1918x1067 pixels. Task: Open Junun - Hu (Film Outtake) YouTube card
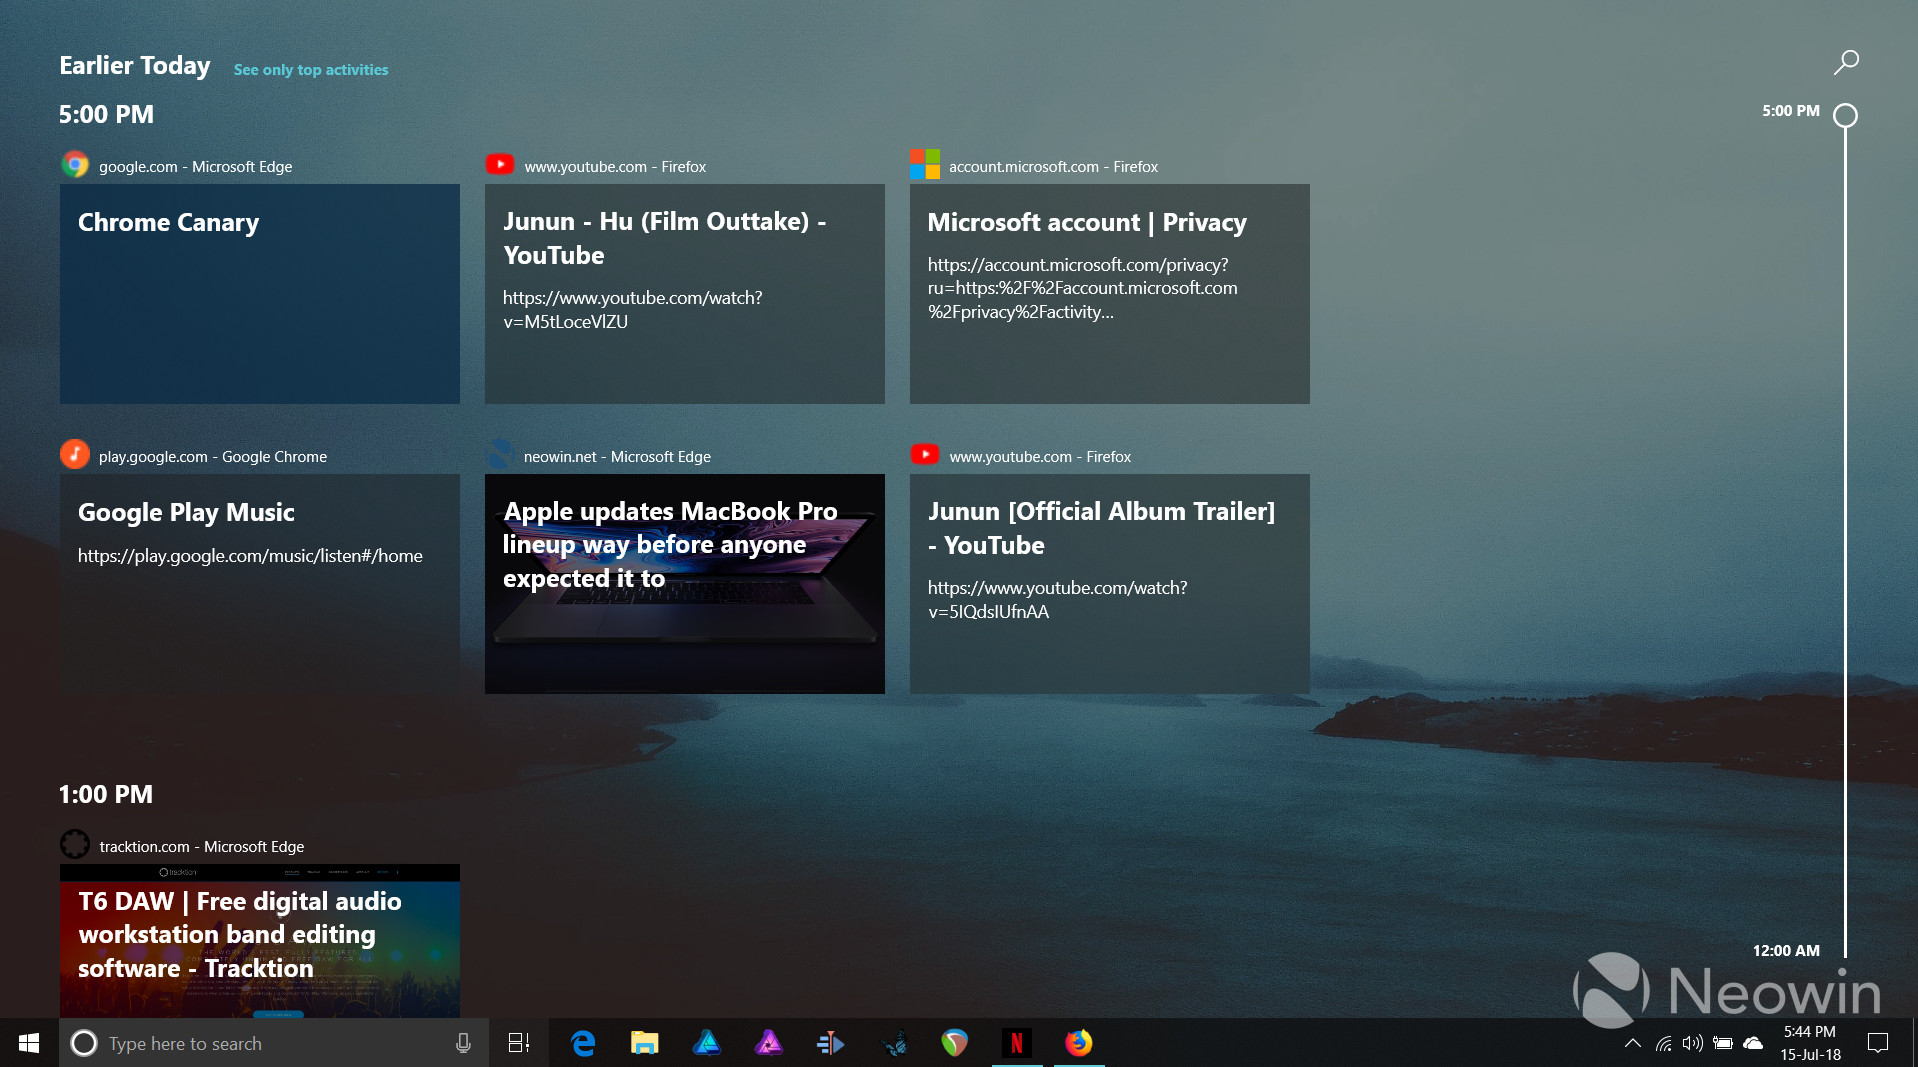(x=685, y=294)
